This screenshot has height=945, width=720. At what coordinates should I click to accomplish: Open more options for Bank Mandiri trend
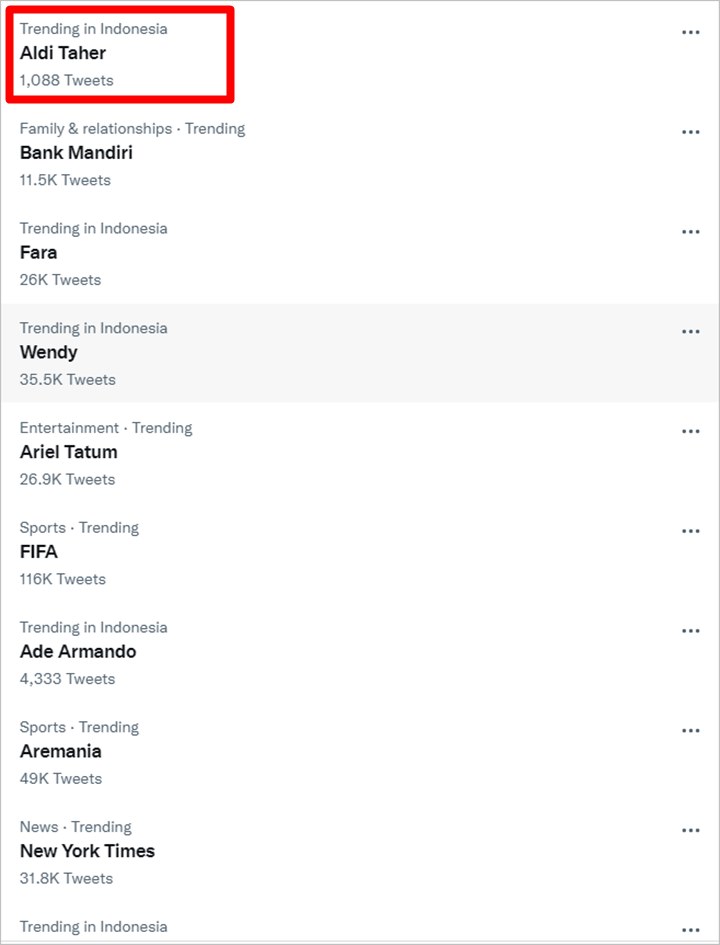tap(690, 133)
